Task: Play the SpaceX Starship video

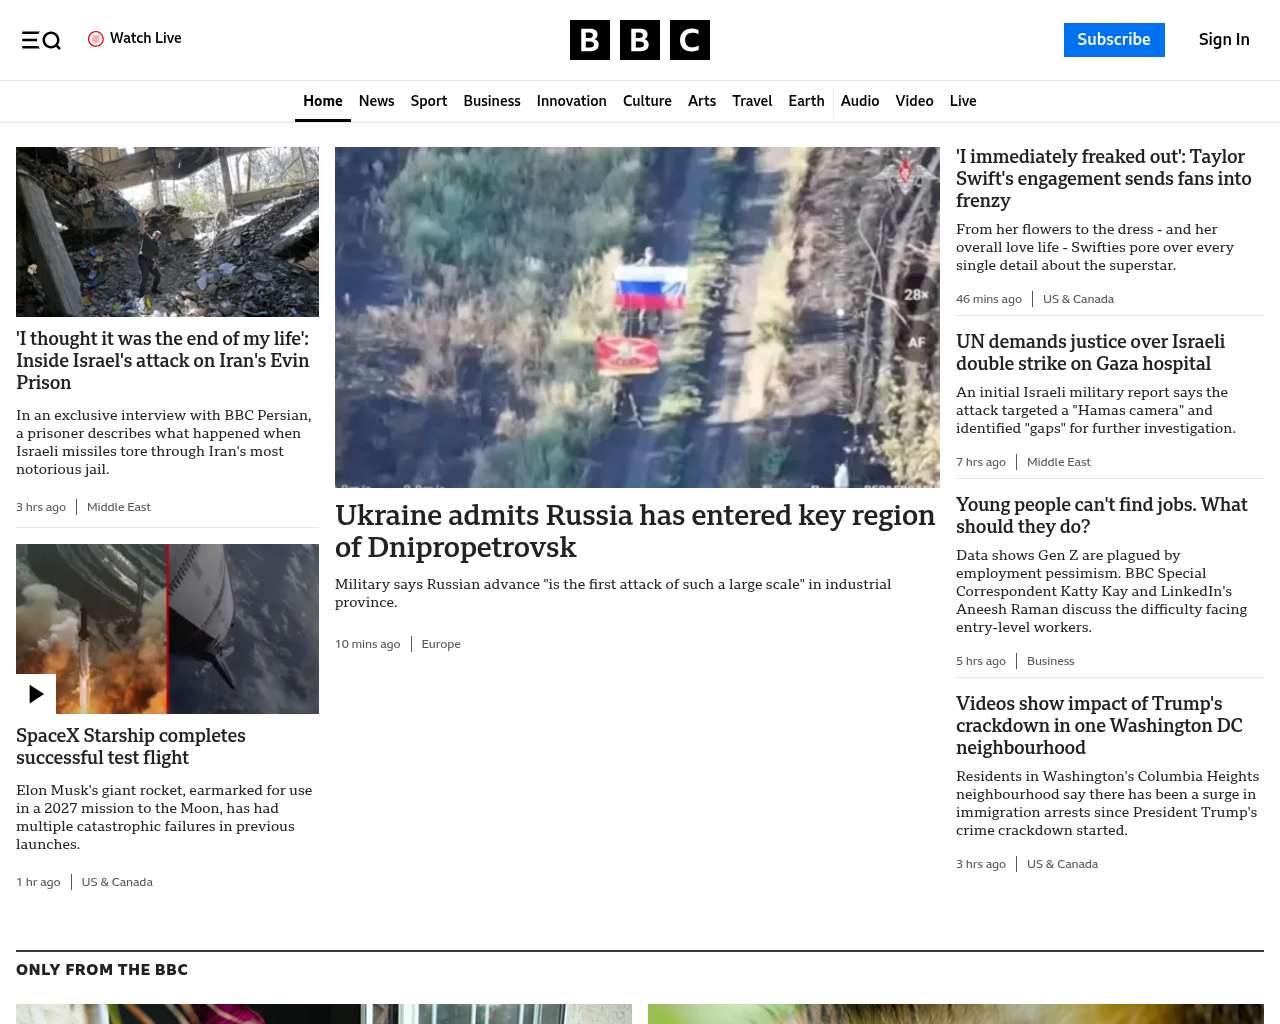Action: (x=36, y=694)
